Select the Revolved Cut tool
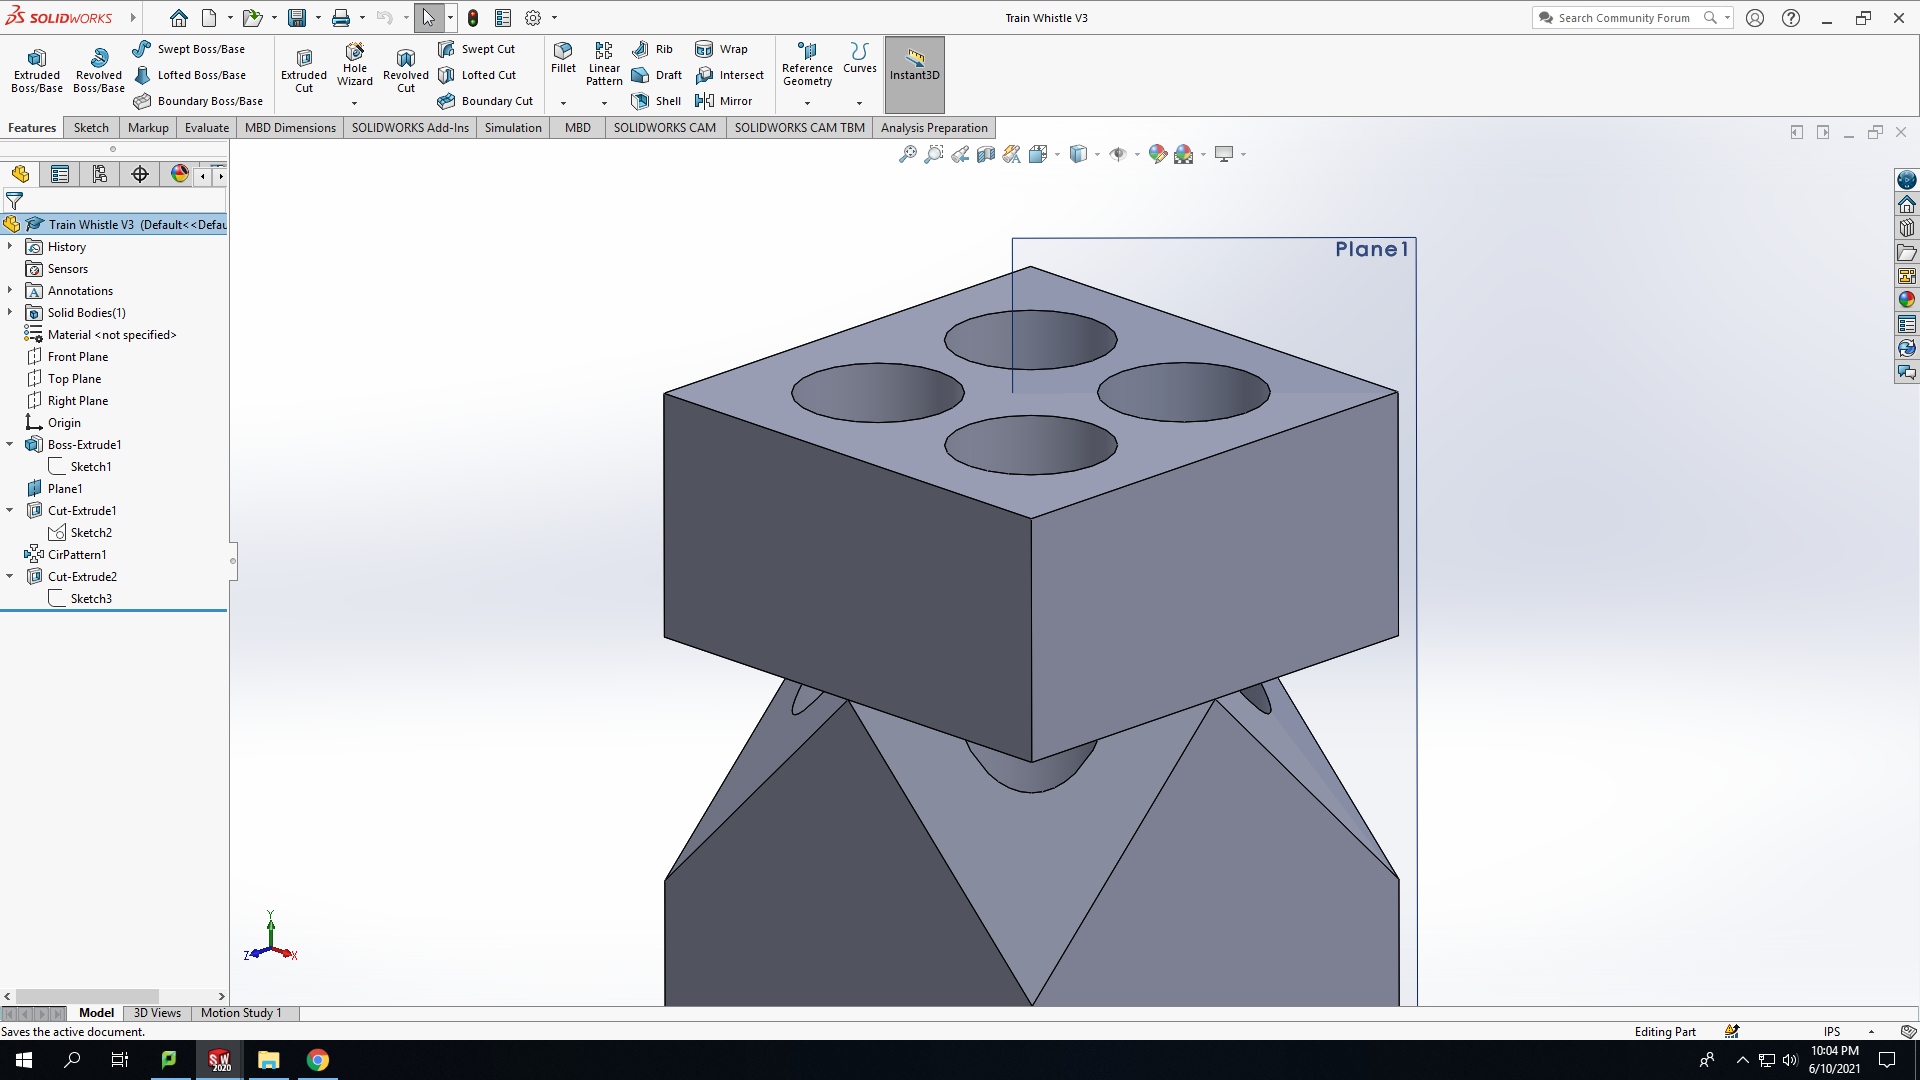 click(x=406, y=70)
